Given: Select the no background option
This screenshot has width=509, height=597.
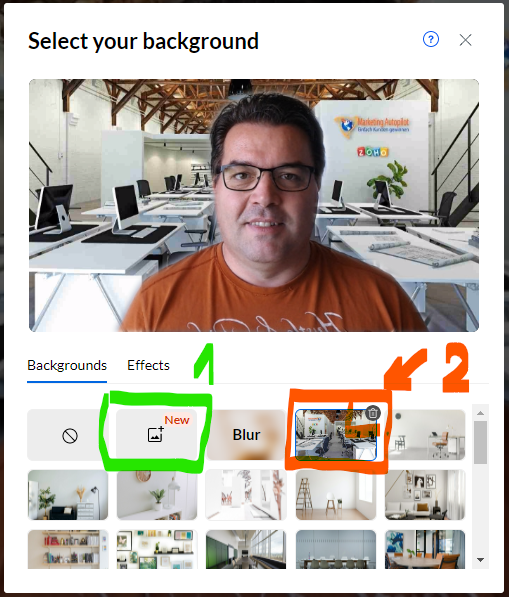Looking at the screenshot, I should pos(68,435).
